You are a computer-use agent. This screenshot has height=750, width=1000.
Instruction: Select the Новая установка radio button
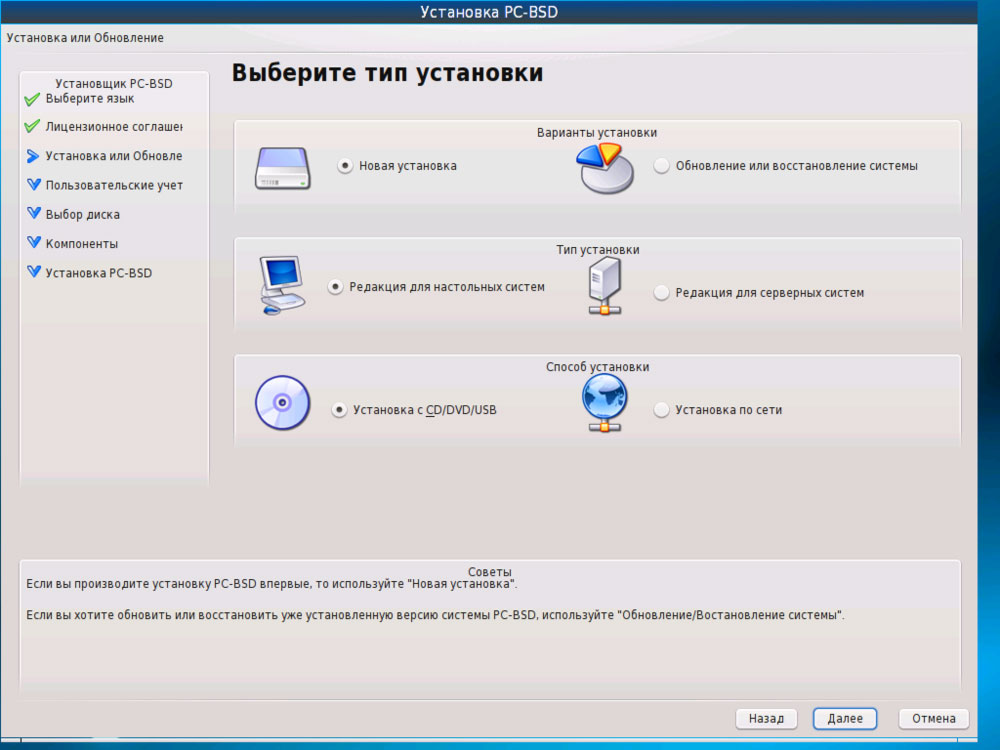[345, 166]
